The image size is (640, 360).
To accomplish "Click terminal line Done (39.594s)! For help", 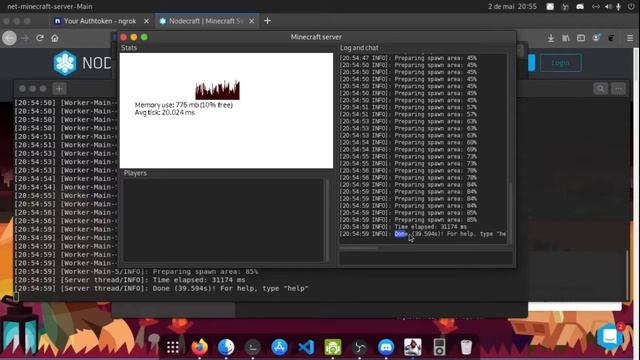I will [162, 289].
